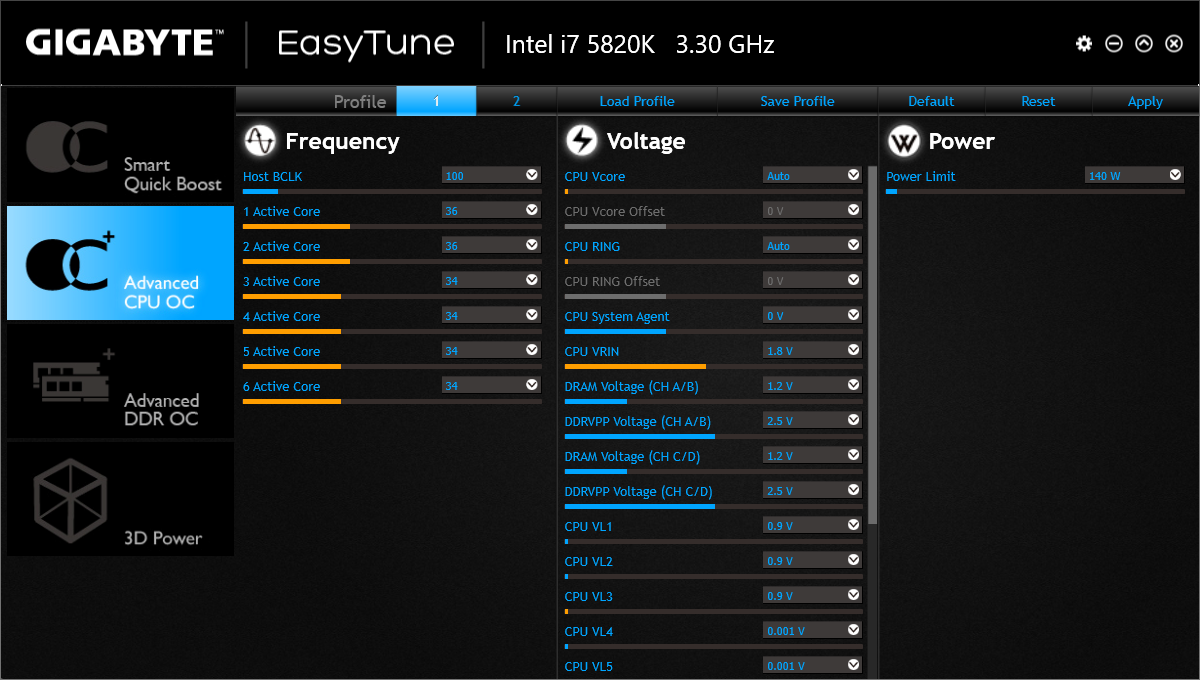Click Save Profile
Viewport: 1200px width, 680px height.
[797, 101]
